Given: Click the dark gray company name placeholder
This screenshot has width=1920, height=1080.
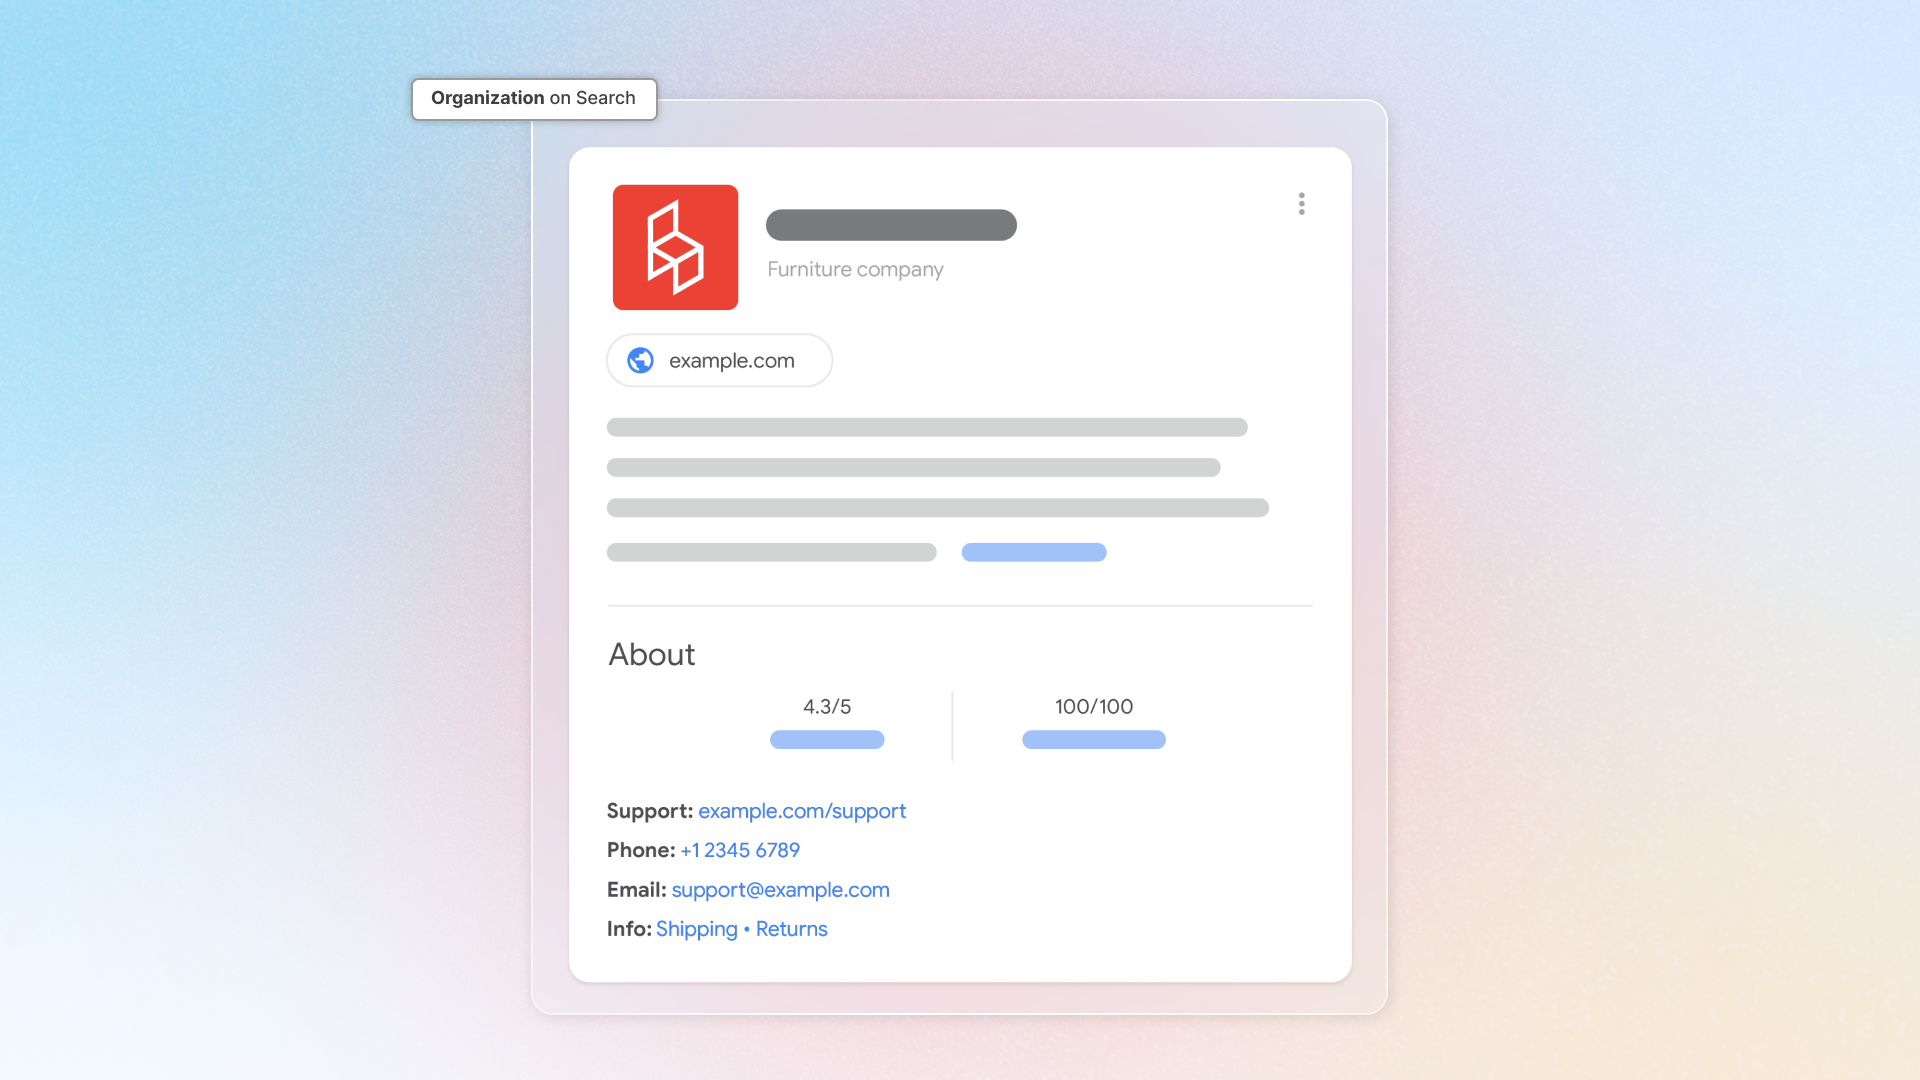Looking at the screenshot, I should [890, 225].
